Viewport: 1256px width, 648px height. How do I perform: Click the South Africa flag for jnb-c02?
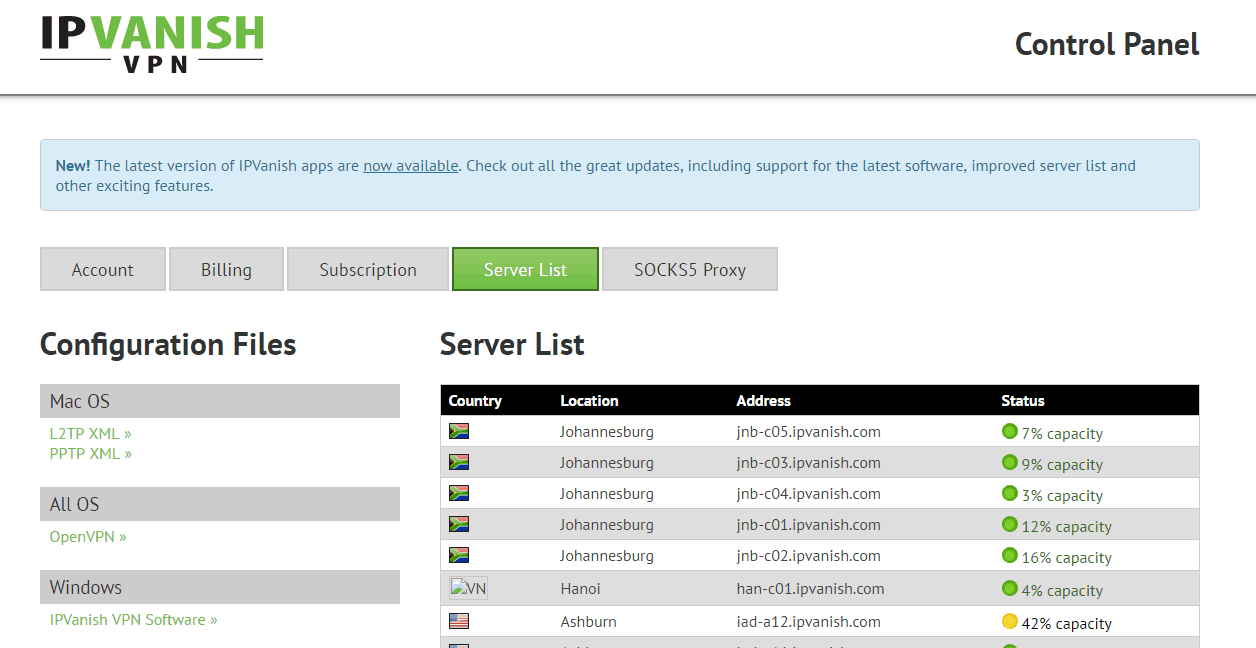click(459, 556)
